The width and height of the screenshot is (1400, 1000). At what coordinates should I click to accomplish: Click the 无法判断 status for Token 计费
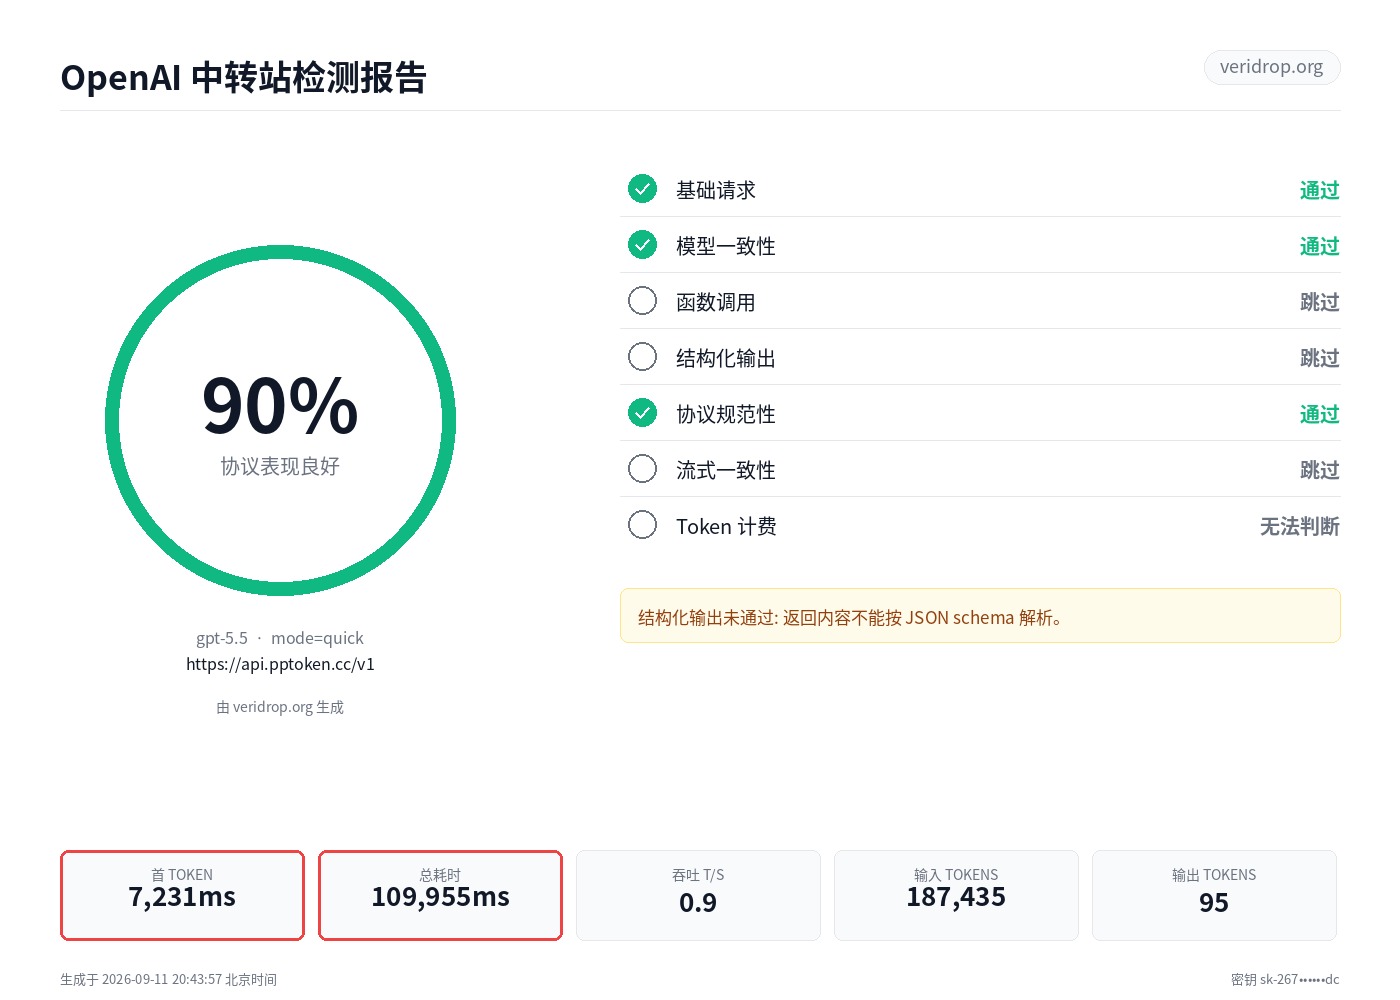[x=1299, y=526]
